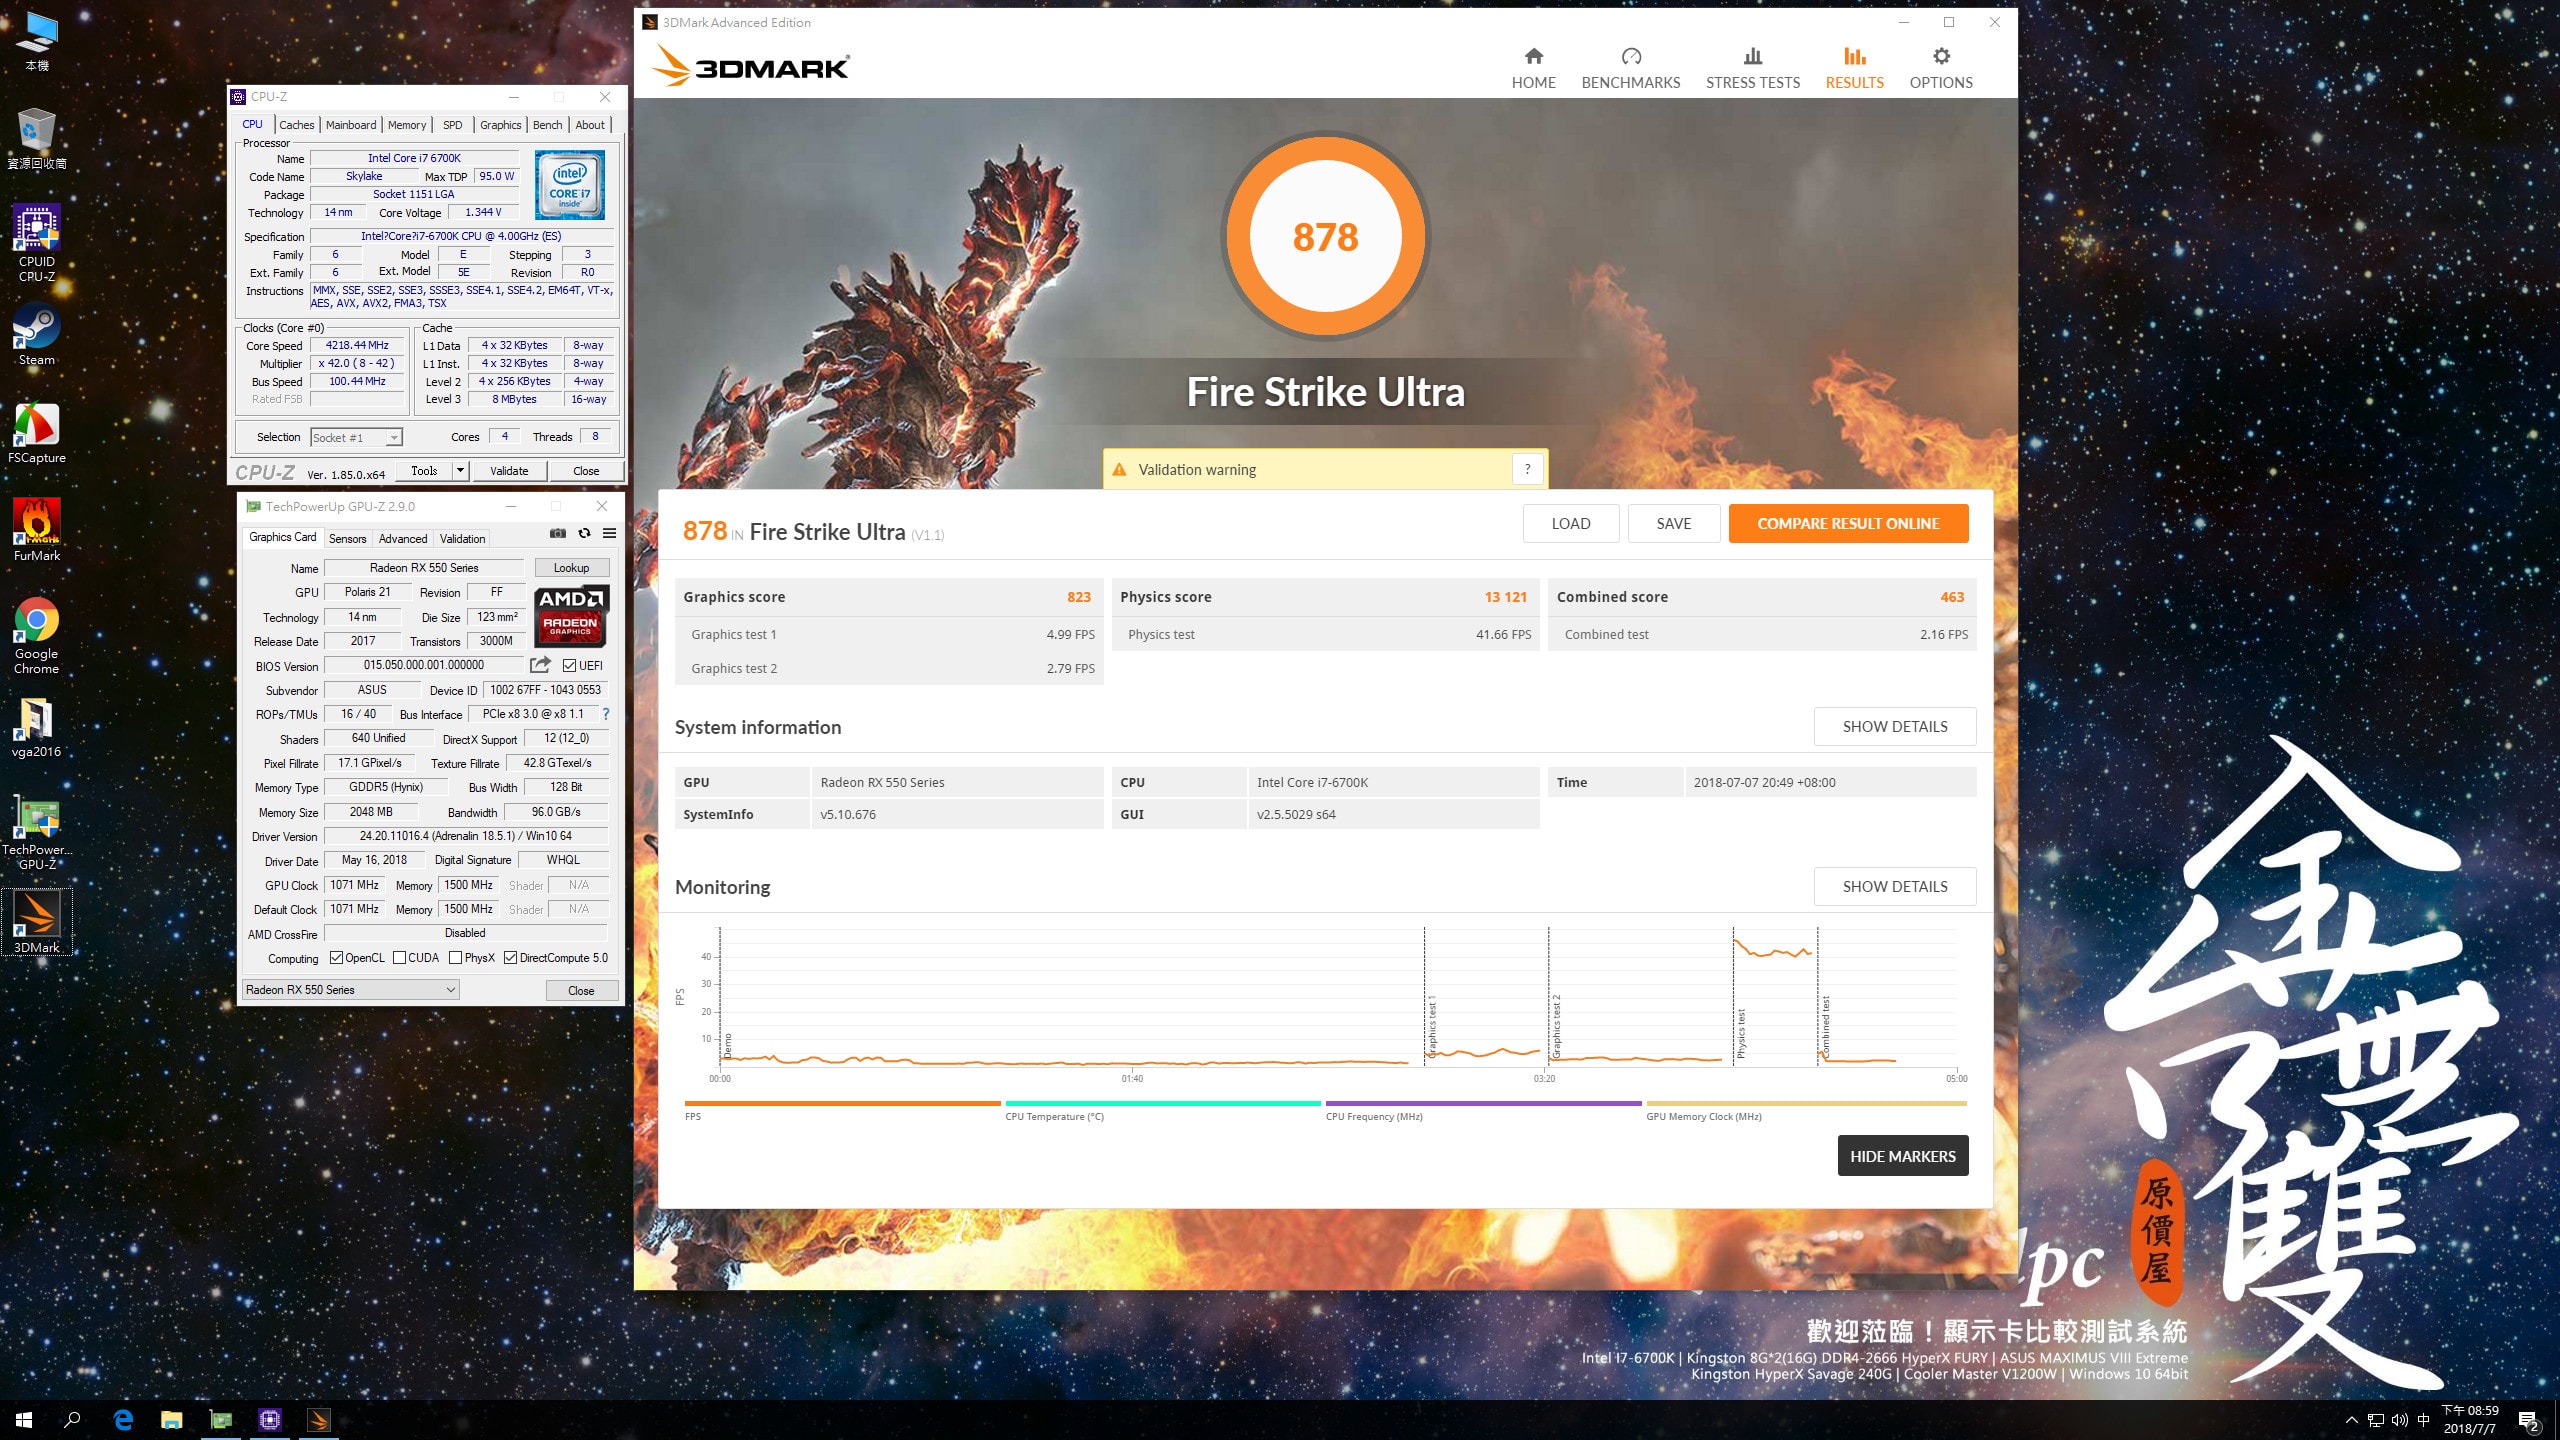The height and width of the screenshot is (1440, 2560).
Task: Click the LOAD button in 3DMark
Action: pyautogui.click(x=1570, y=523)
